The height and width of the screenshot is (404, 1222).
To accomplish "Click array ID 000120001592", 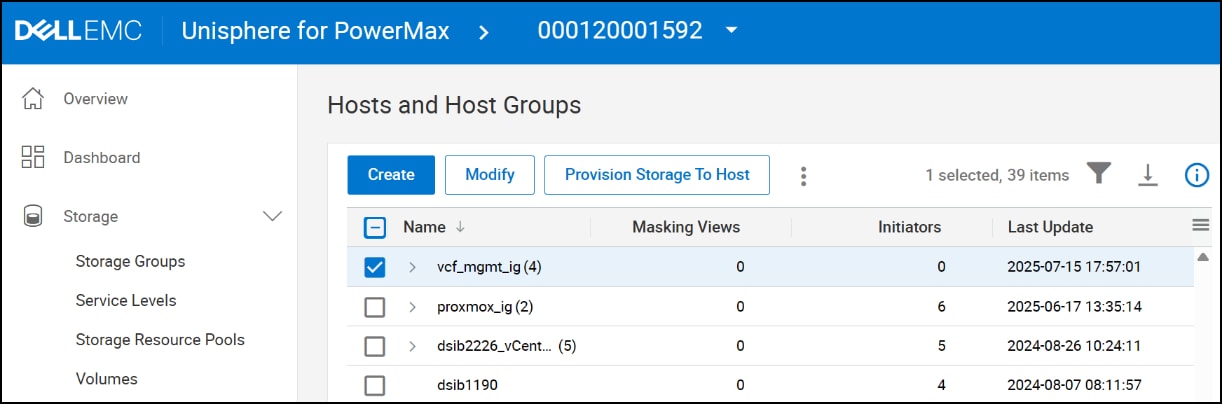I will [620, 31].
